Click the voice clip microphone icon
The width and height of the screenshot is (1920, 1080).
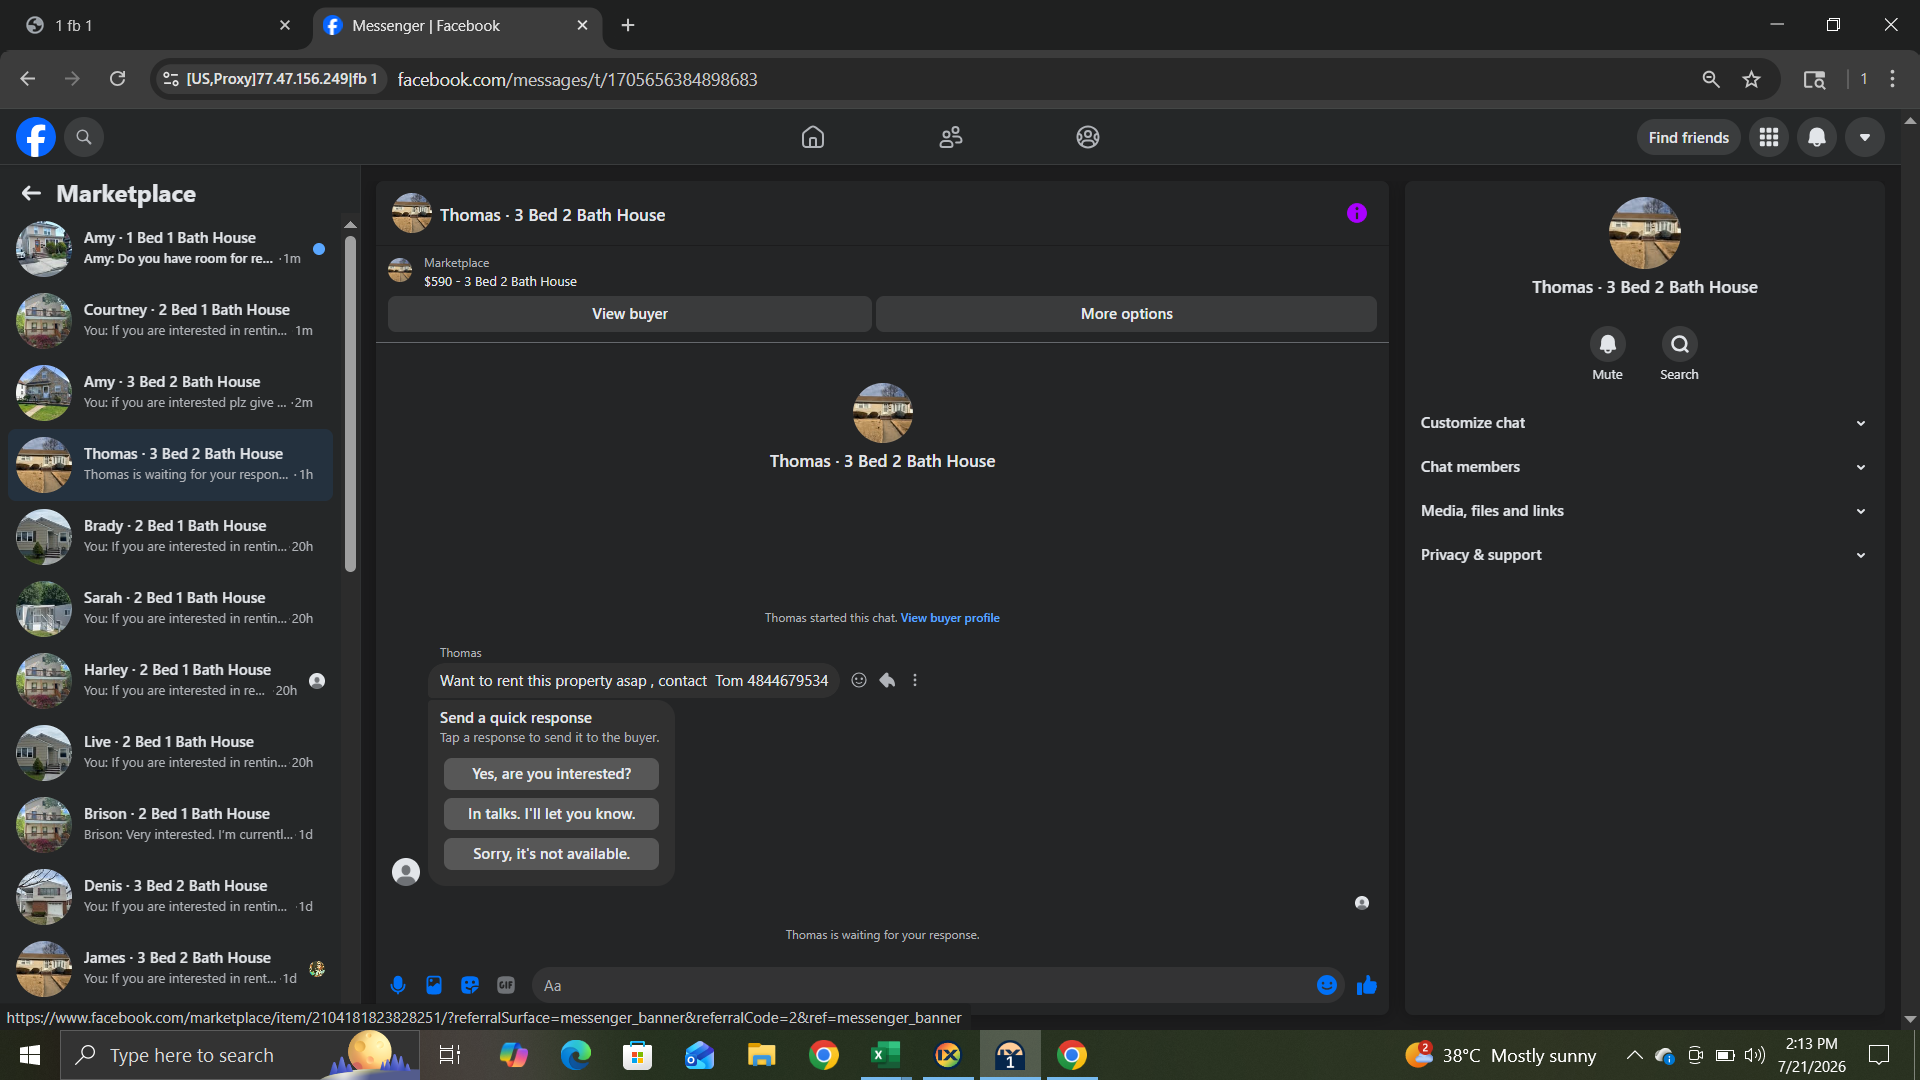click(398, 985)
